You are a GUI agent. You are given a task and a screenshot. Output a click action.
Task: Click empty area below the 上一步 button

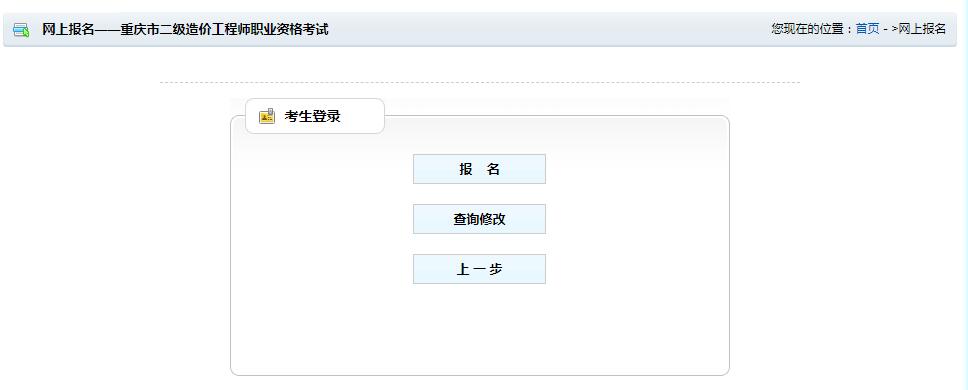click(479, 327)
